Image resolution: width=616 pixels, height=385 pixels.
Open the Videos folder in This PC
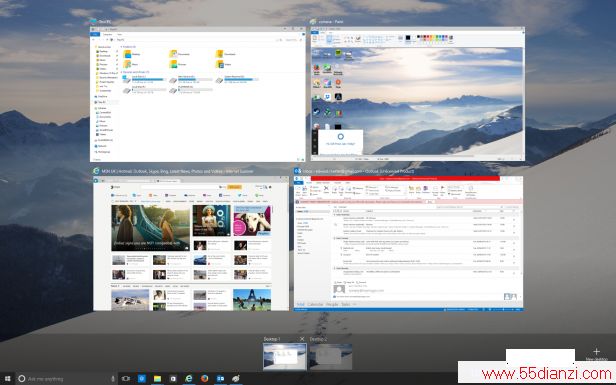pyautogui.click(x=223, y=64)
